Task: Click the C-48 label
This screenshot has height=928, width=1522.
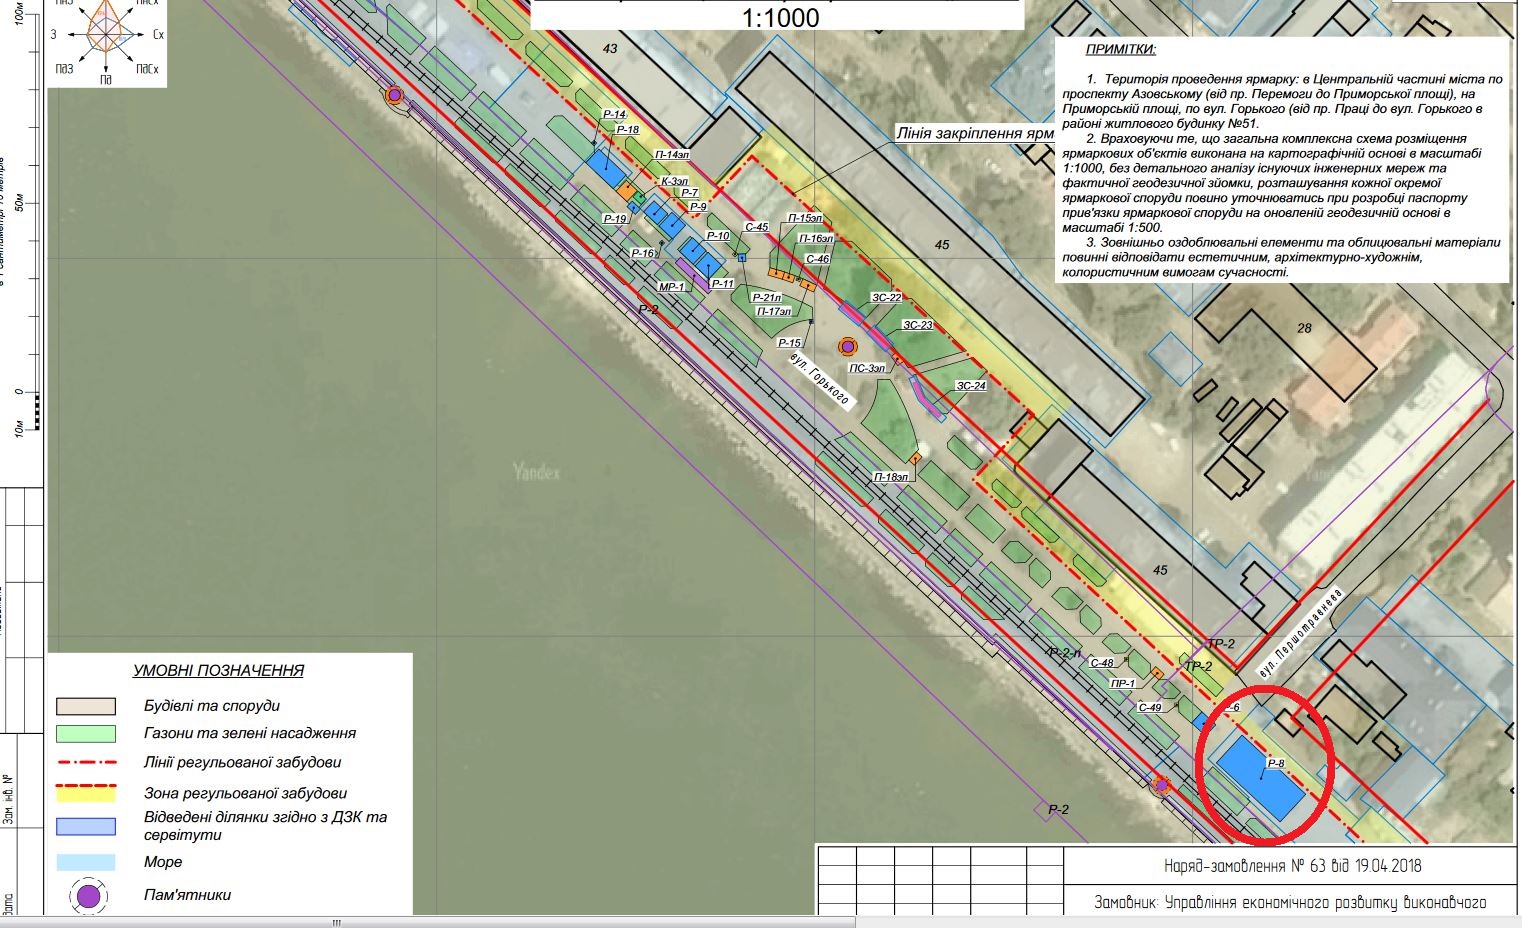Action: [x=1102, y=663]
